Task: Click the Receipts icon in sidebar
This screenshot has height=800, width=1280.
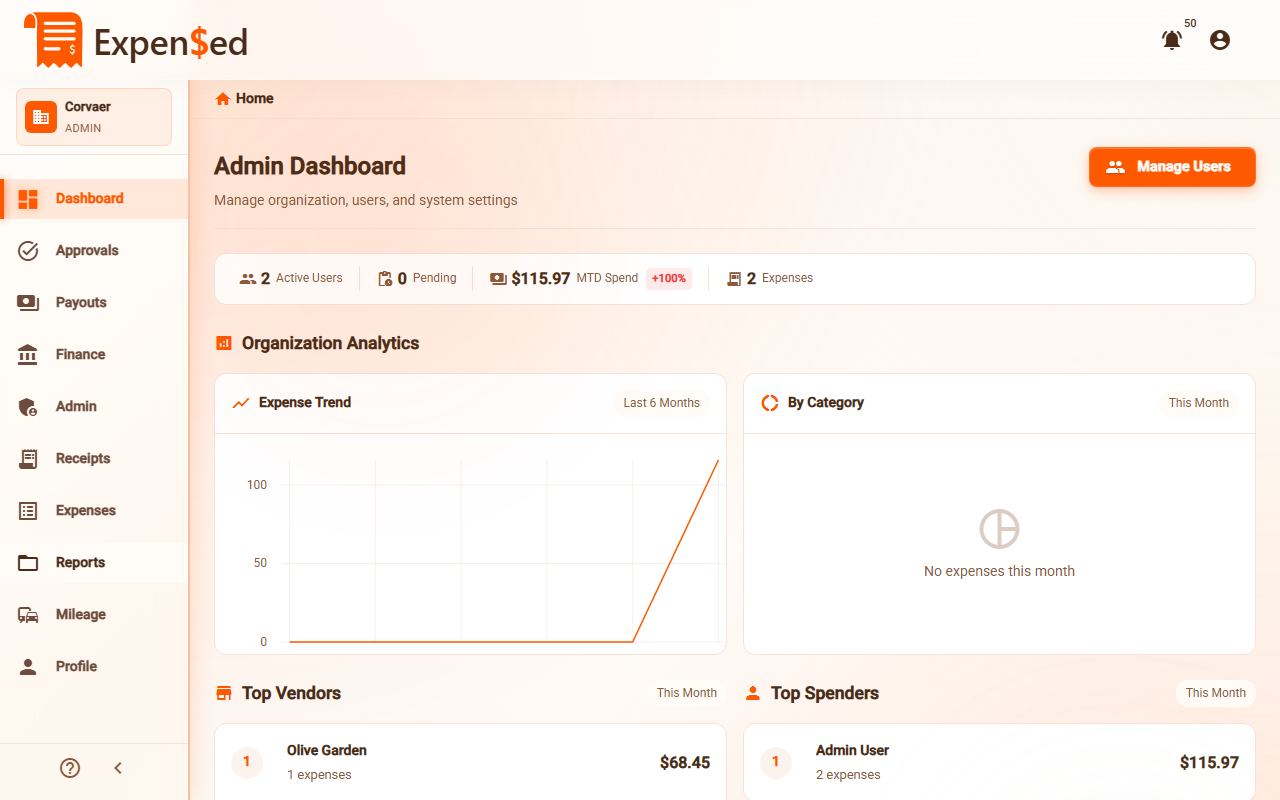Action: (28, 459)
